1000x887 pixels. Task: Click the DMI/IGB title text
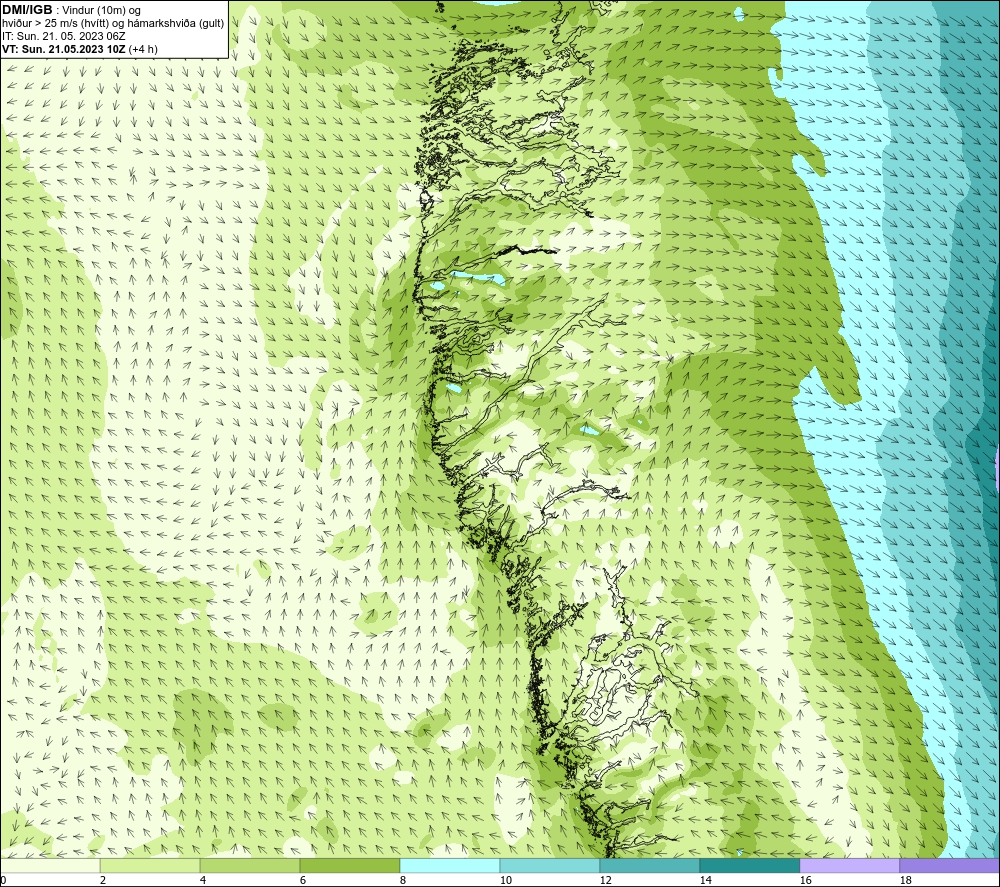[x=27, y=10]
